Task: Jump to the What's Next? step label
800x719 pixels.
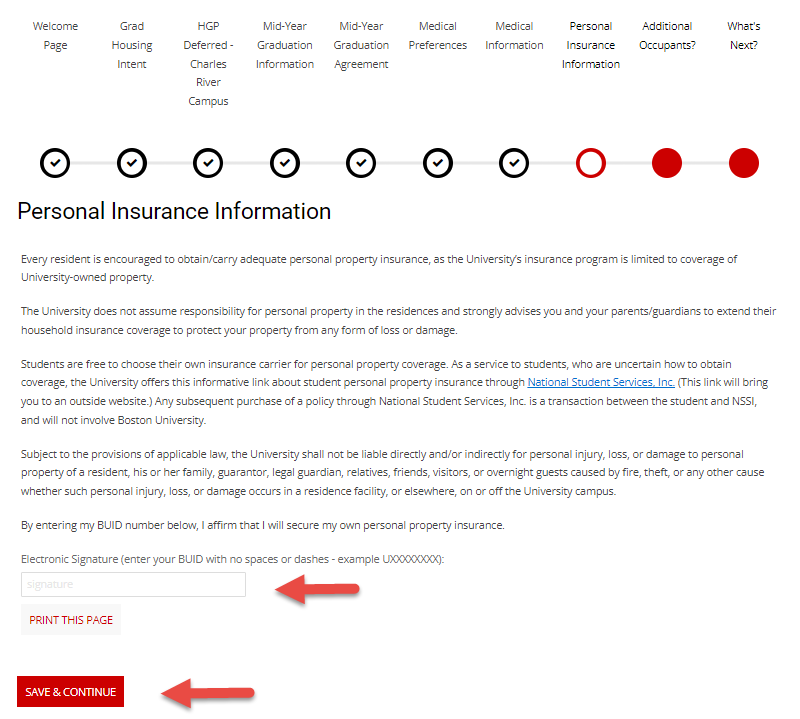Action: tap(744, 36)
